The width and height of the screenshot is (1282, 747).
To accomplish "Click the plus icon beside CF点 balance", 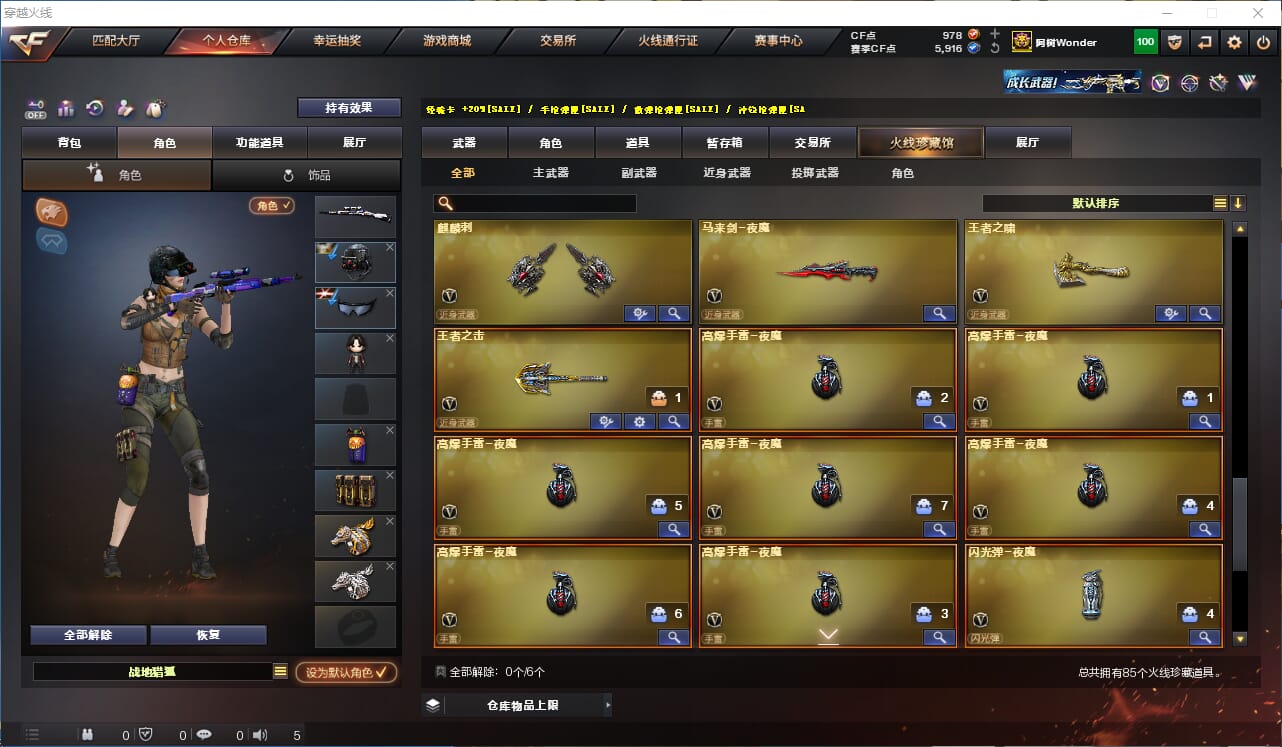I will [x=994, y=33].
